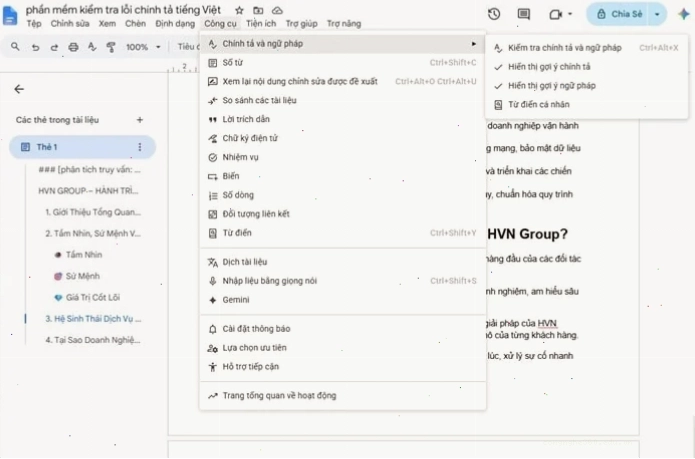Click the Chia Sẻ share button
This screenshot has height=459, width=695.
pyautogui.click(x=619, y=14)
